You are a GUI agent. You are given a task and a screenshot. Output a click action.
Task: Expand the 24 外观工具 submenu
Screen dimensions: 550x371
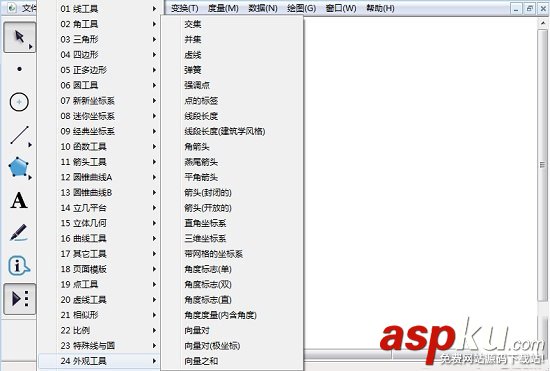click(x=99, y=361)
